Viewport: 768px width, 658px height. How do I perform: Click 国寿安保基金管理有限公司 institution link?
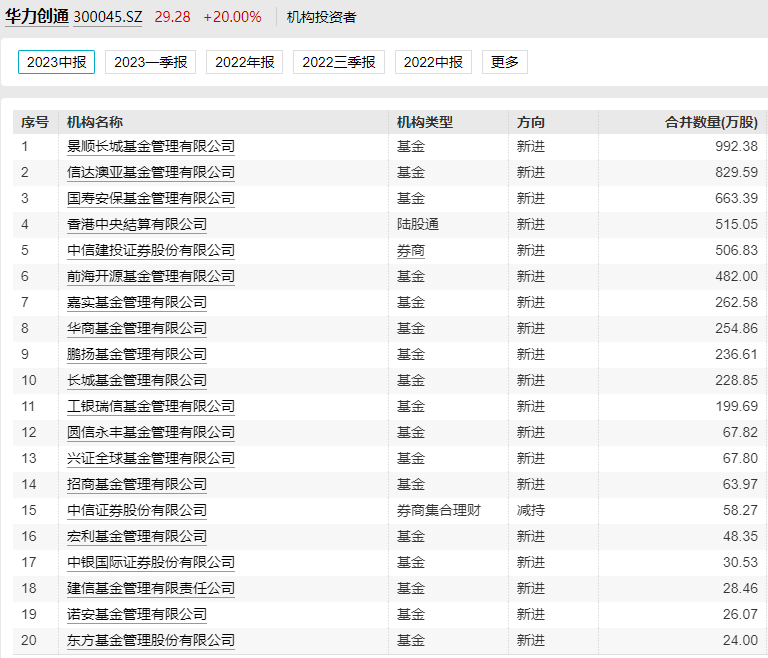click(150, 198)
